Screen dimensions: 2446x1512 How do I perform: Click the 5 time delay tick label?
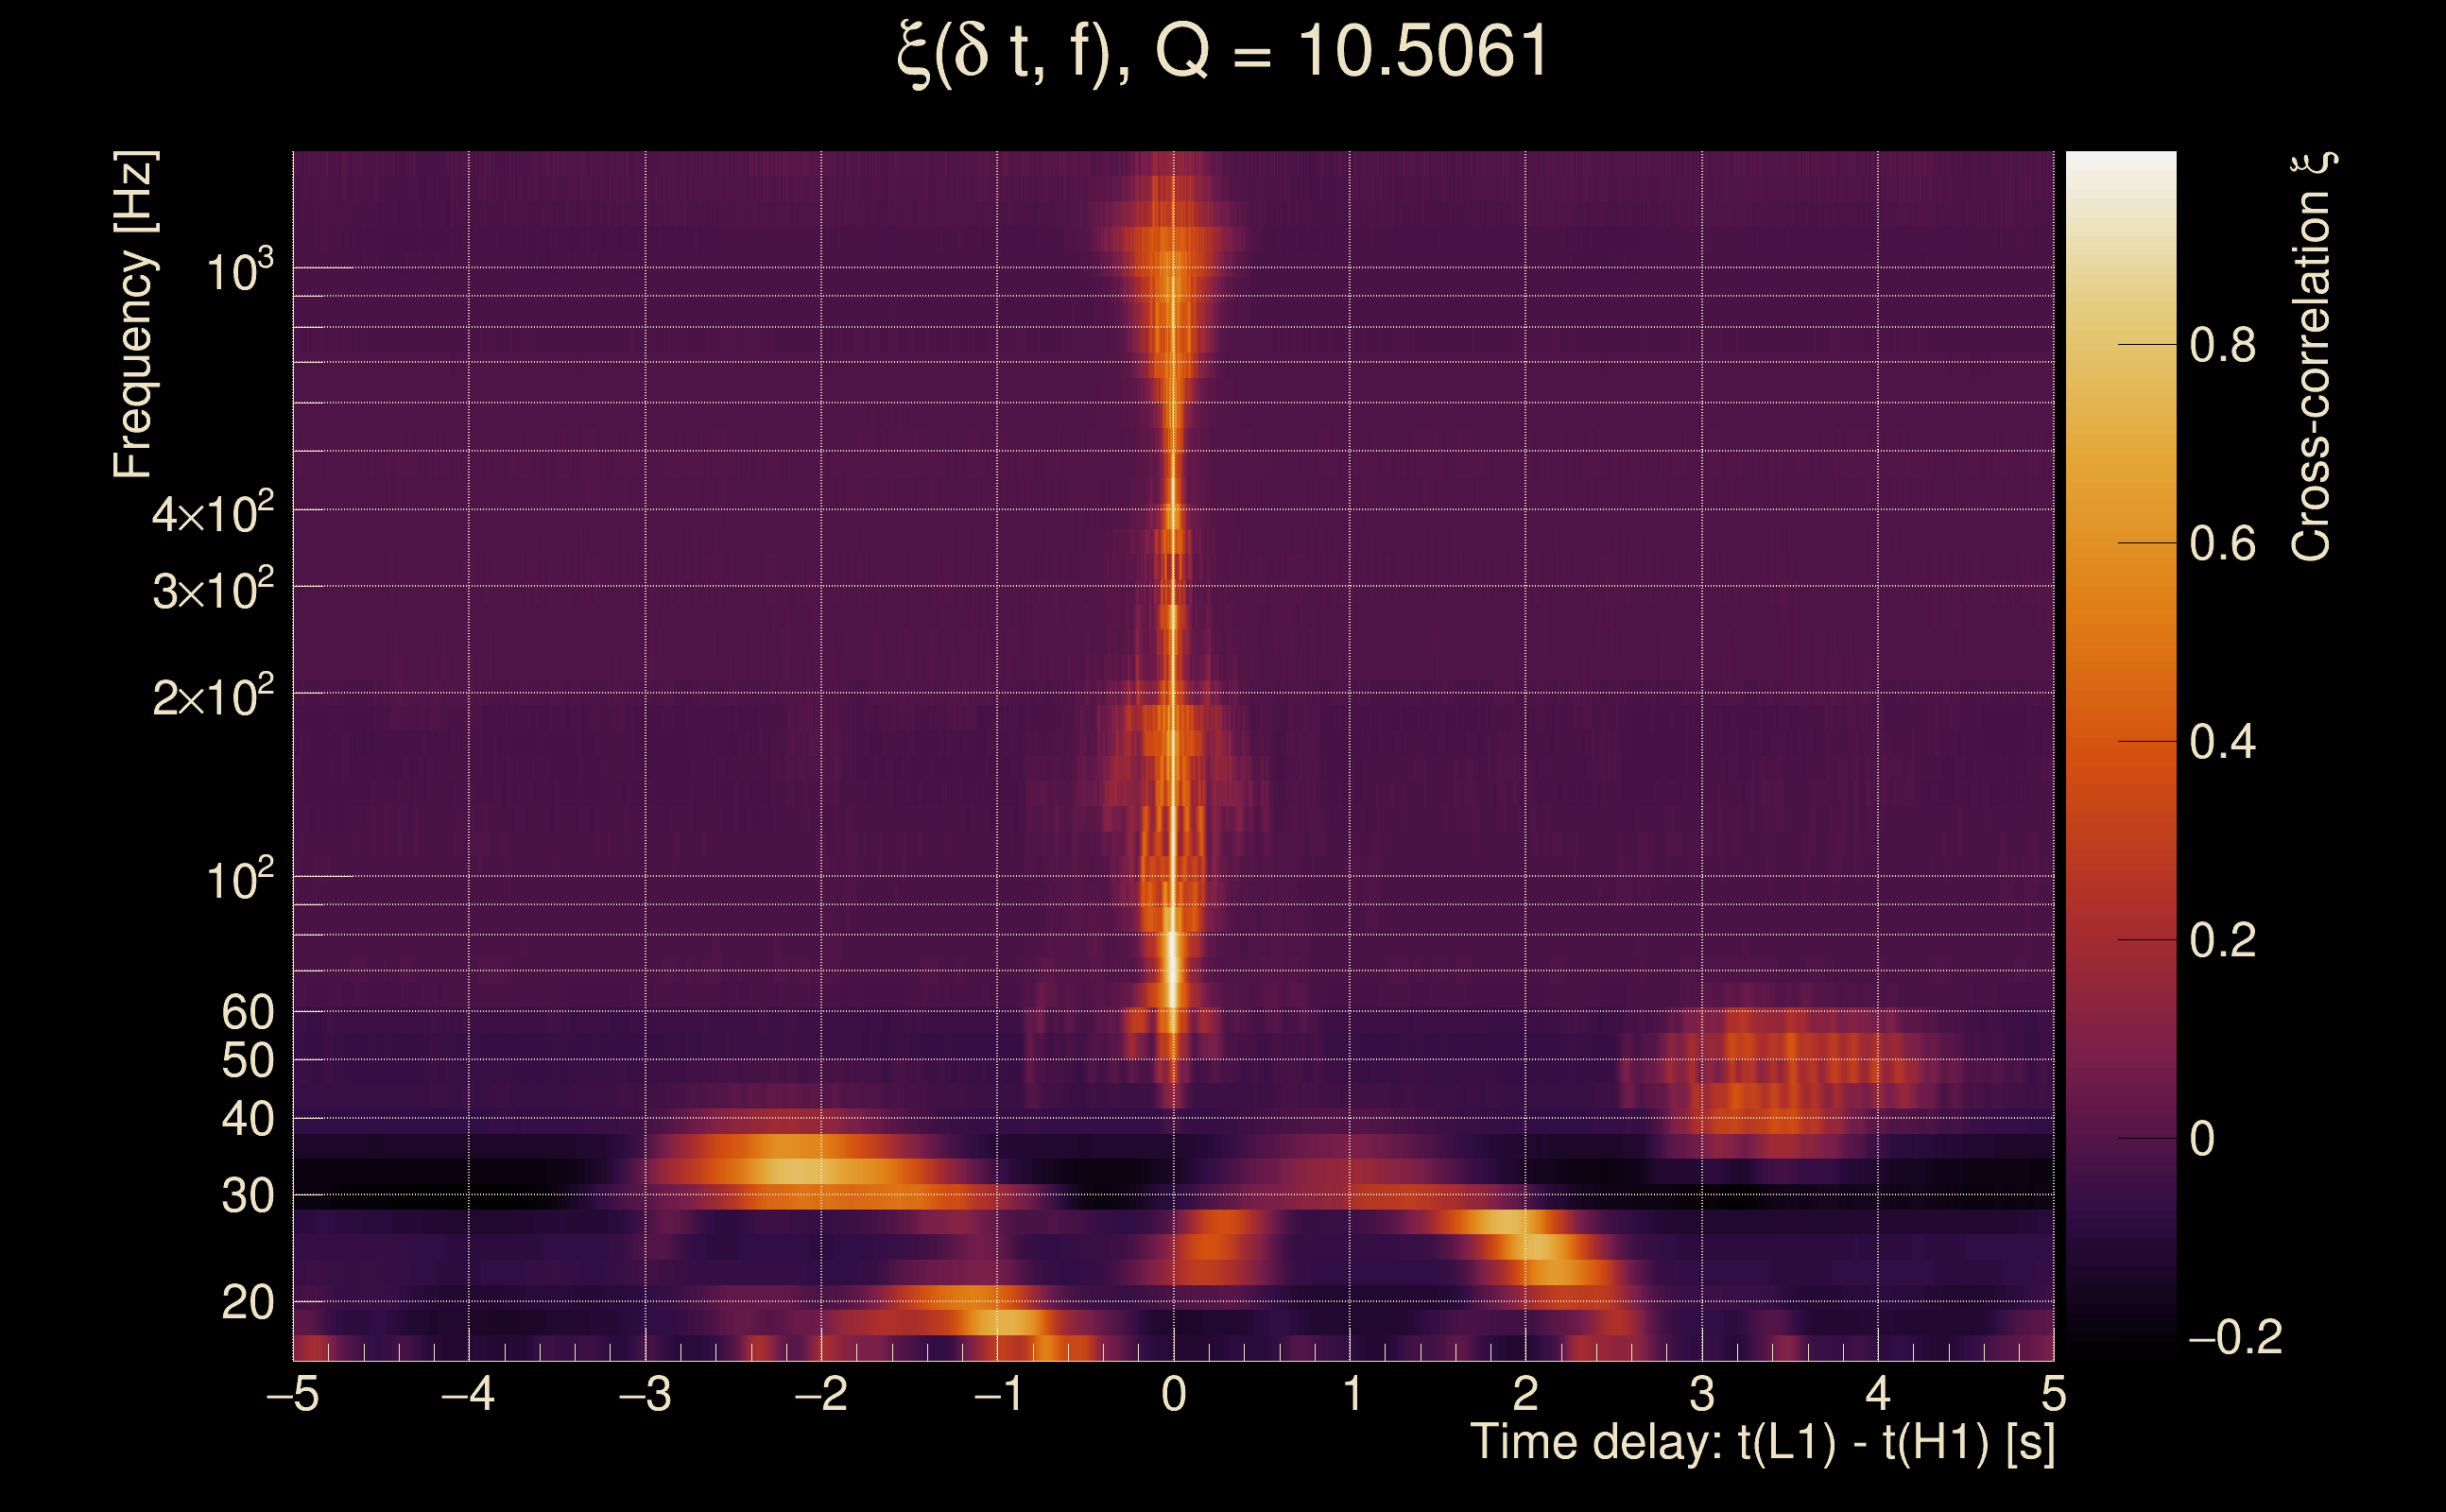[2053, 1393]
